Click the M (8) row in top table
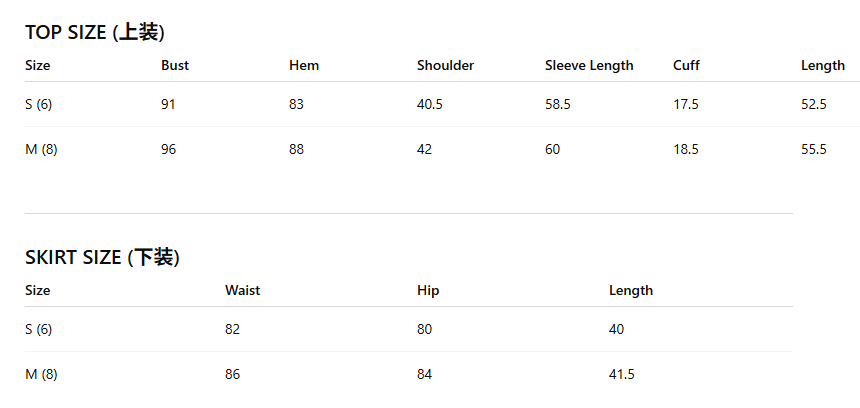This screenshot has height=408, width=860. 443,149
